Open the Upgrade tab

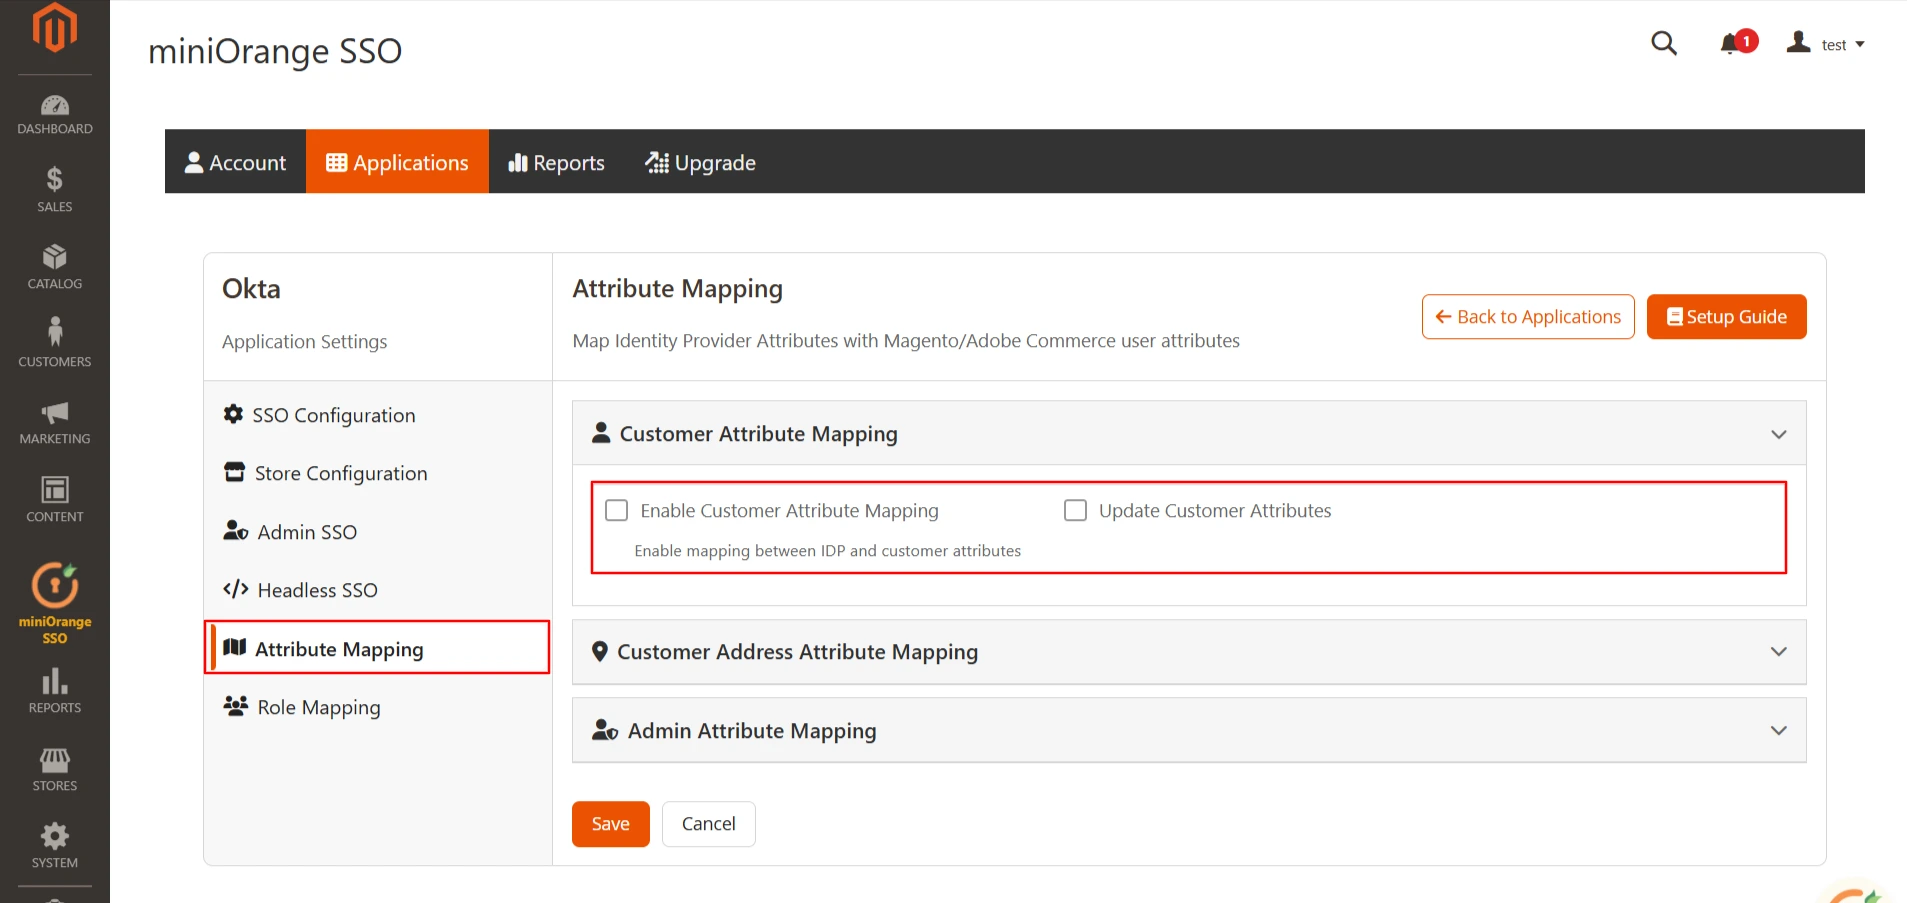pyautogui.click(x=700, y=161)
